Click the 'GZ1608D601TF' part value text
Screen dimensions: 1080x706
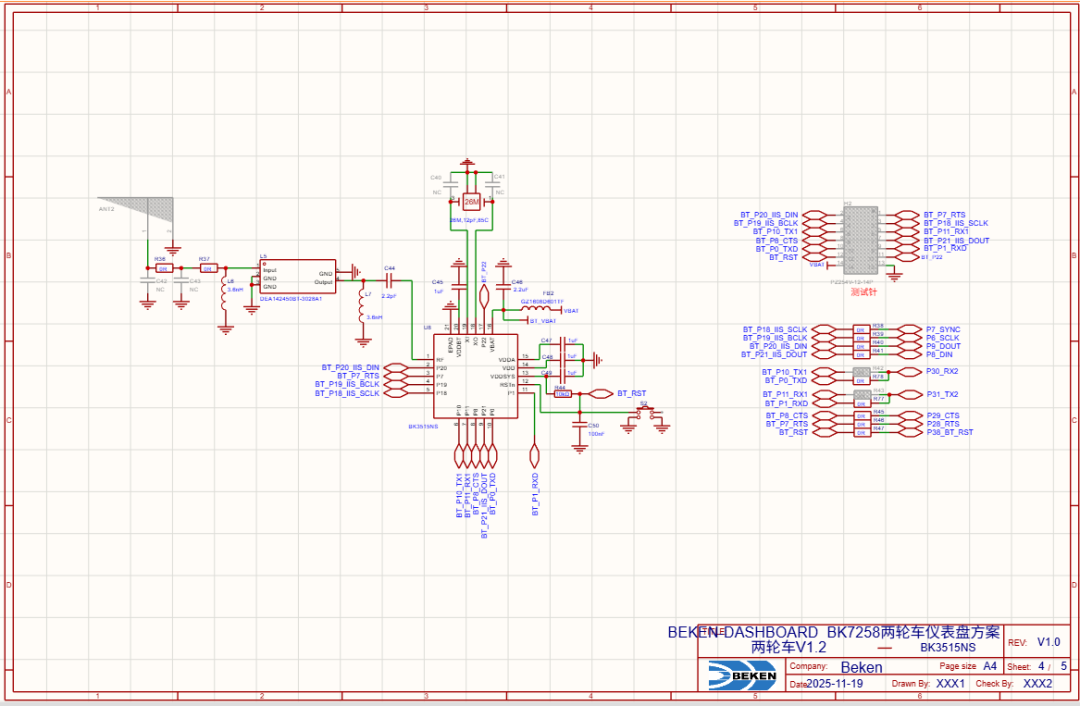[542, 302]
